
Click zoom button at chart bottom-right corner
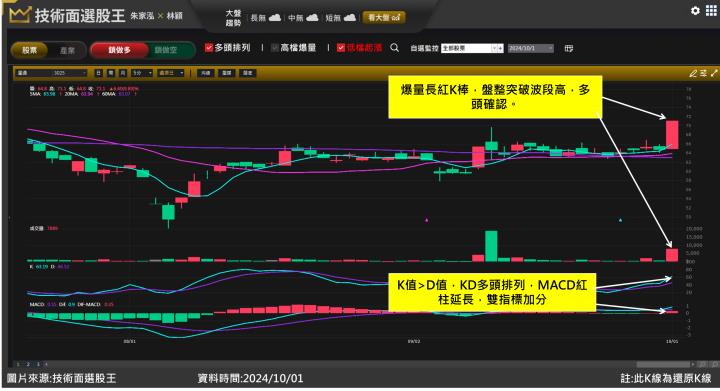tap(714, 364)
